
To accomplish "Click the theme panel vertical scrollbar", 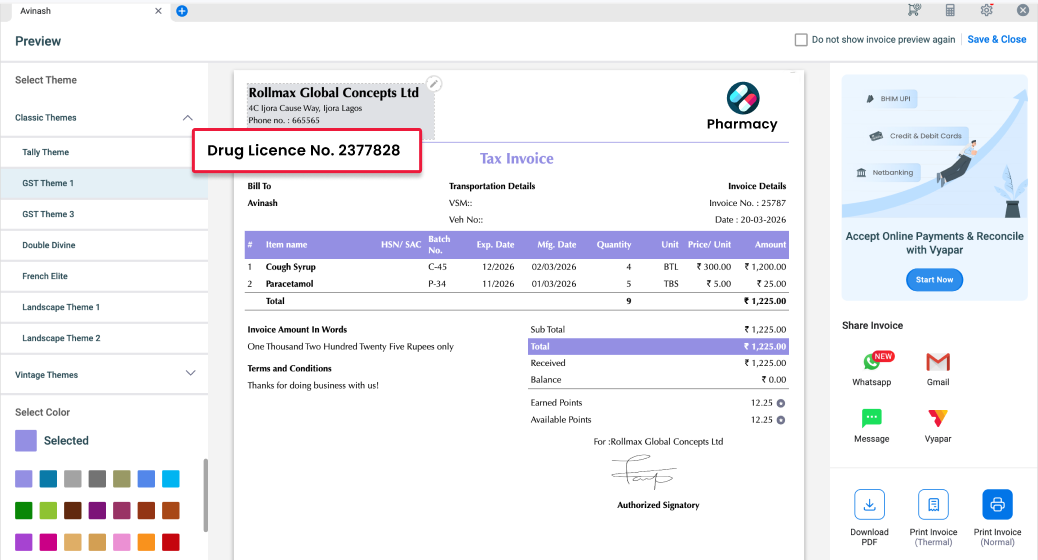I will [205, 495].
